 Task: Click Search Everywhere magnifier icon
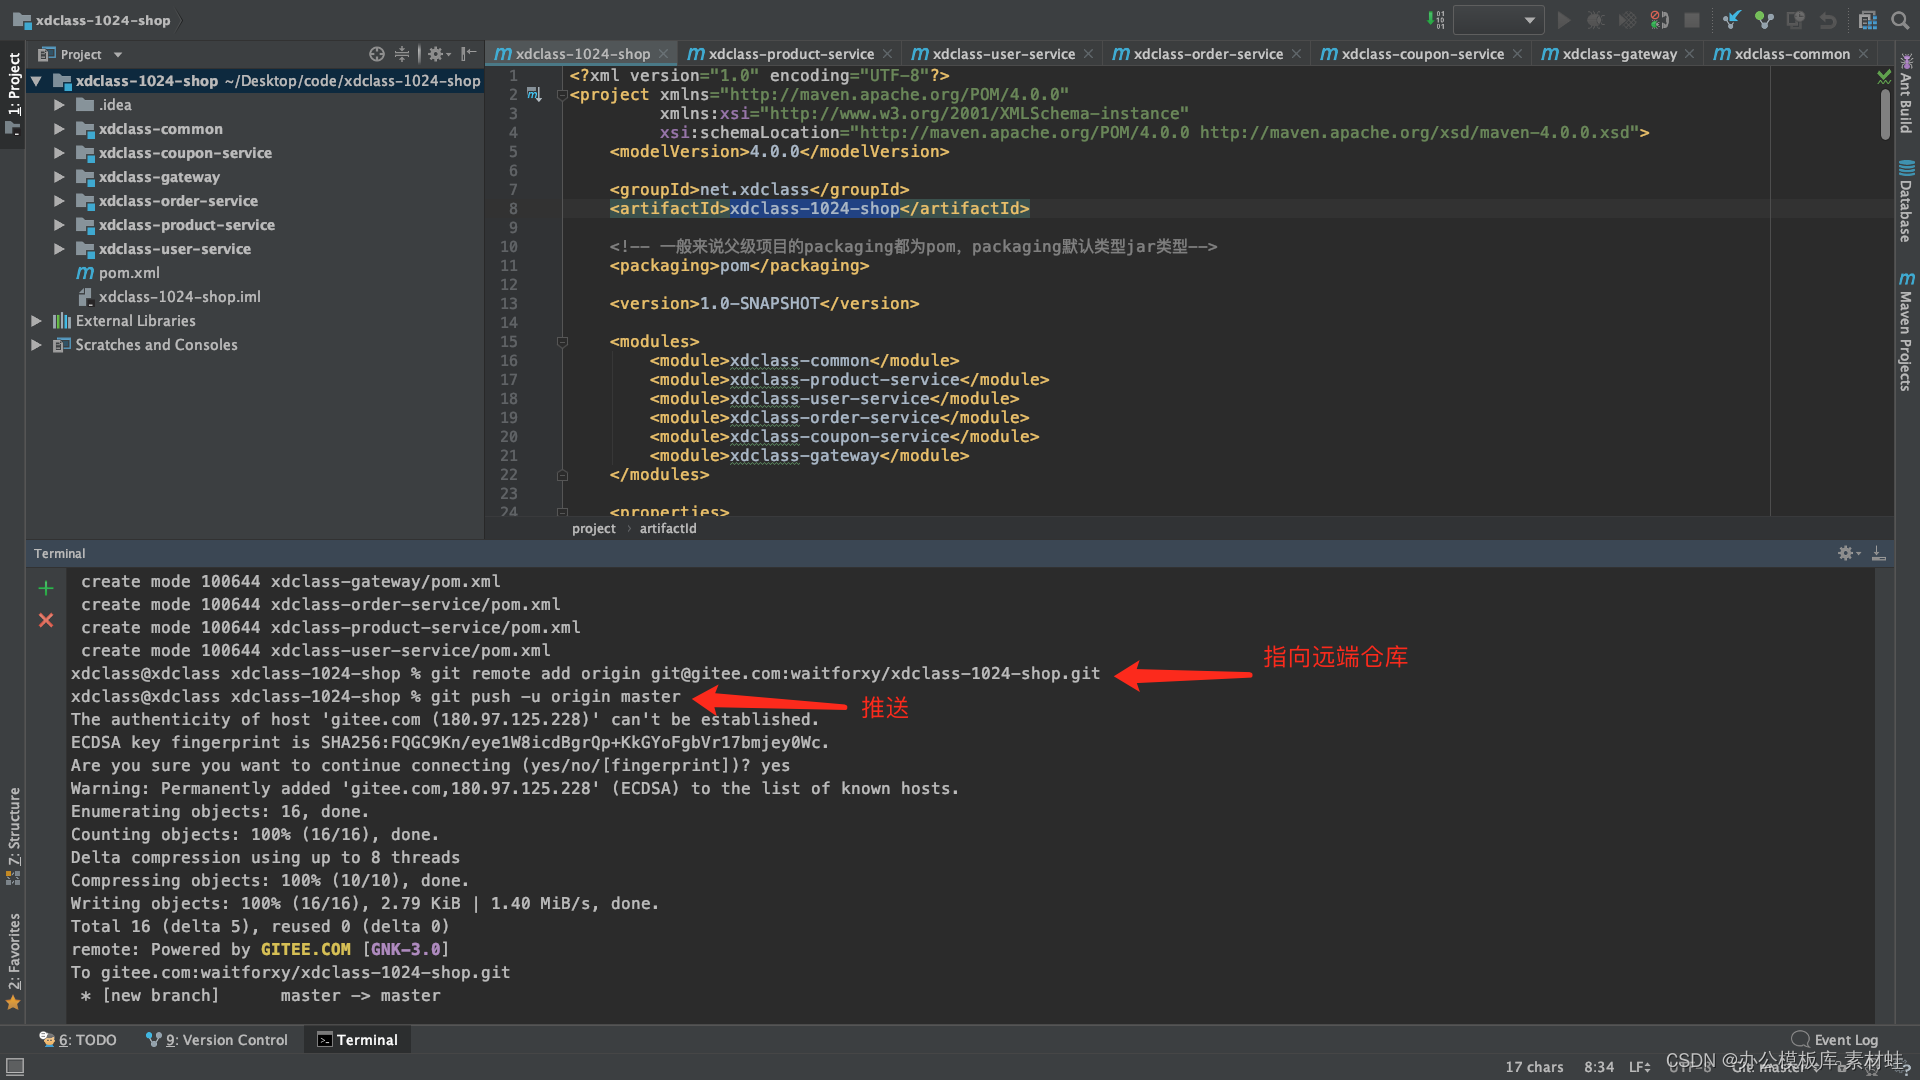point(1900,19)
